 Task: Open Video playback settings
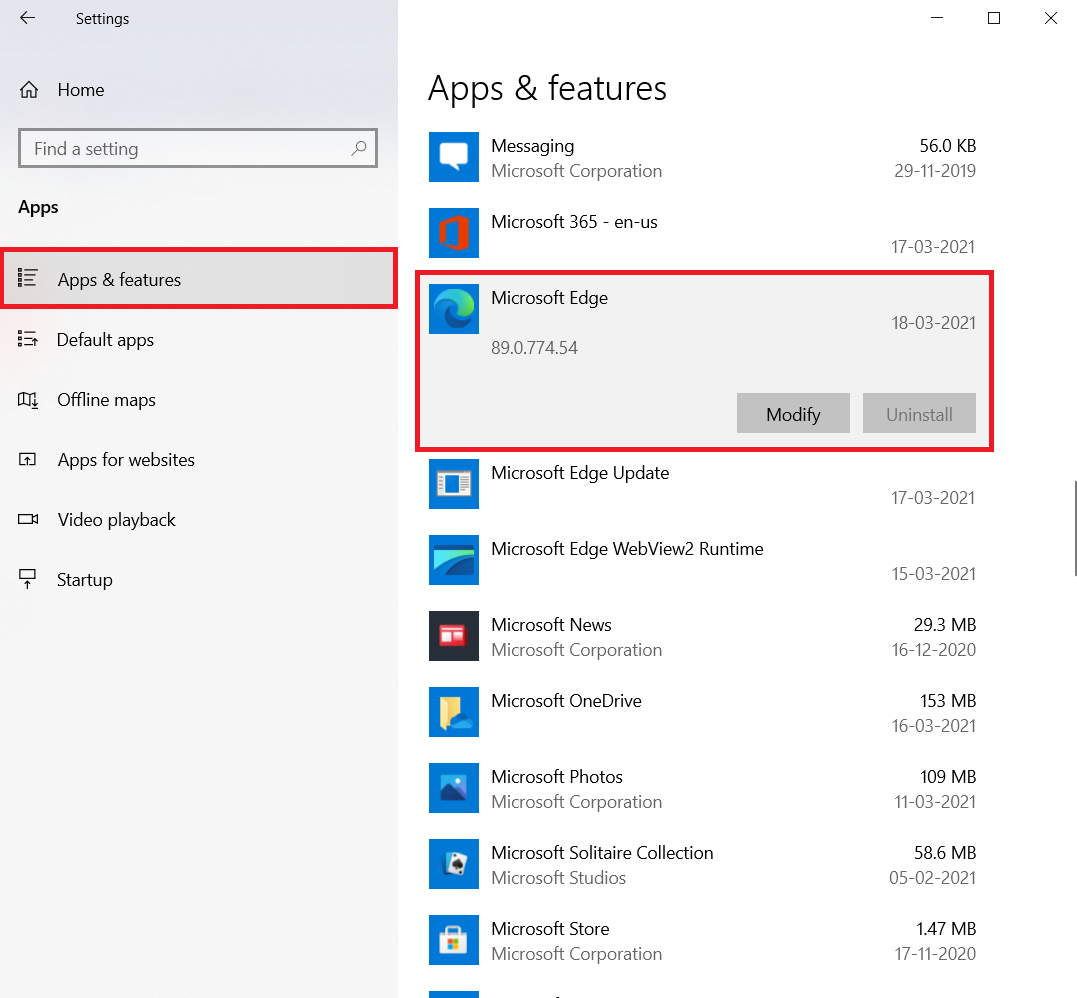click(x=199, y=519)
